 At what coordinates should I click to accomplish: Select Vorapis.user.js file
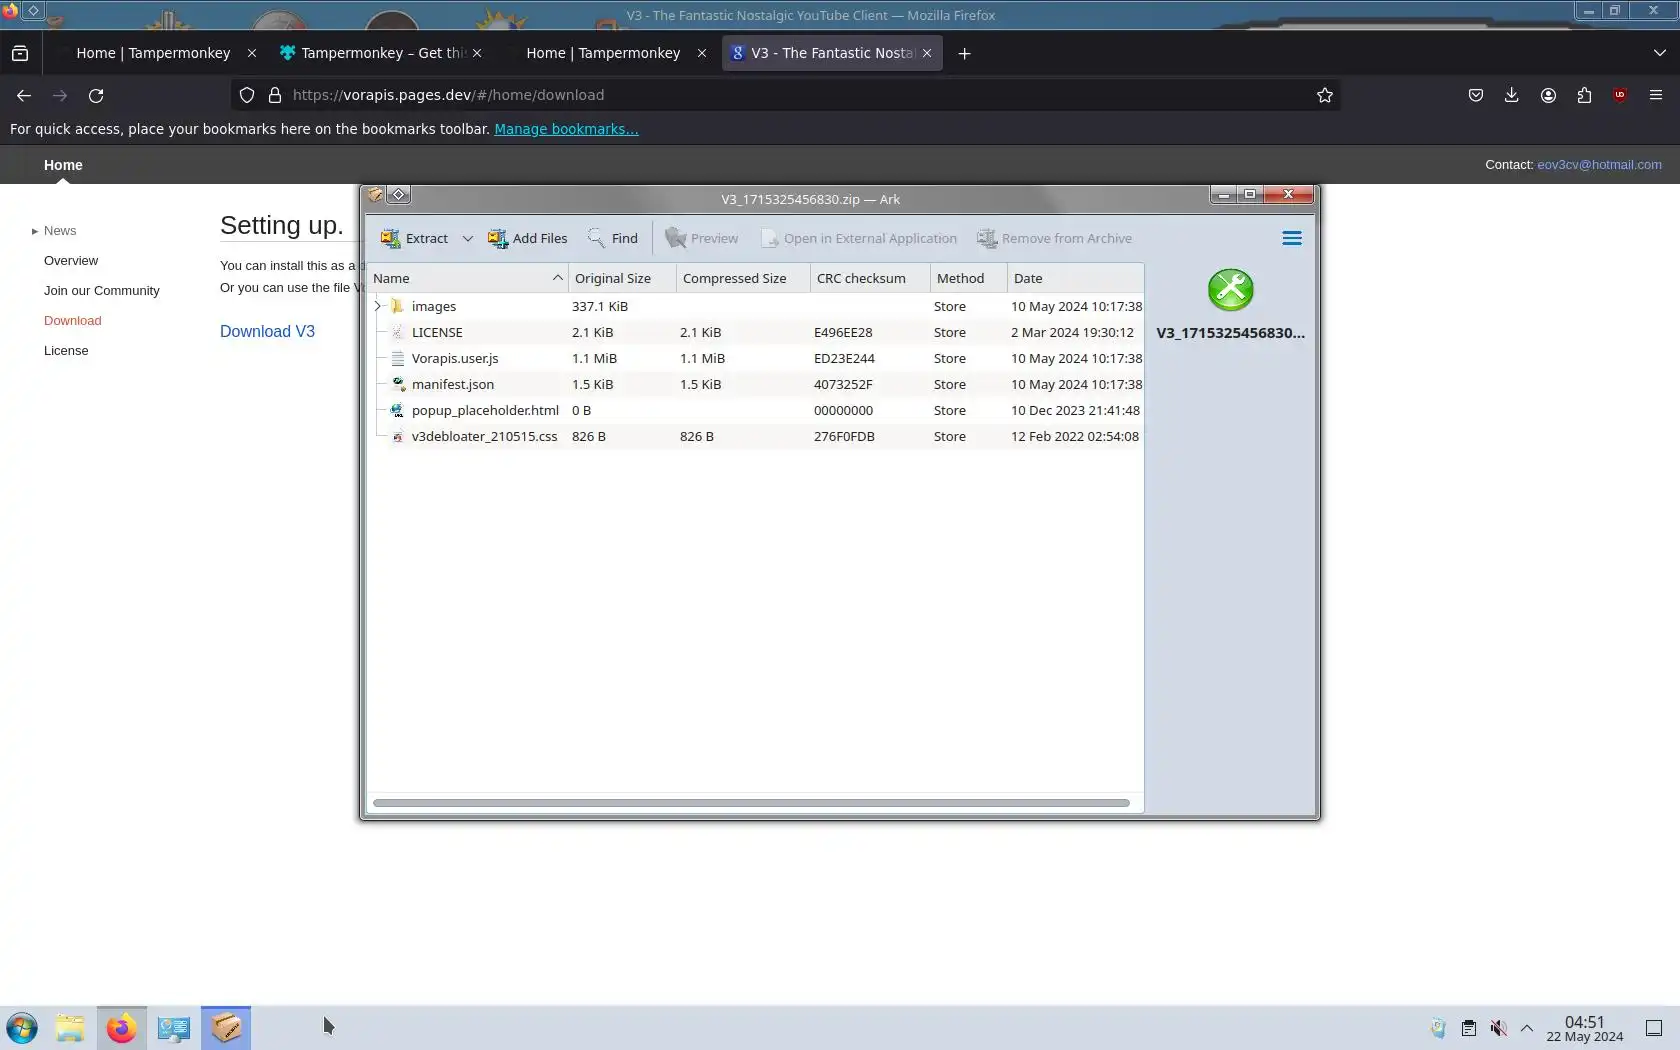(x=757, y=358)
